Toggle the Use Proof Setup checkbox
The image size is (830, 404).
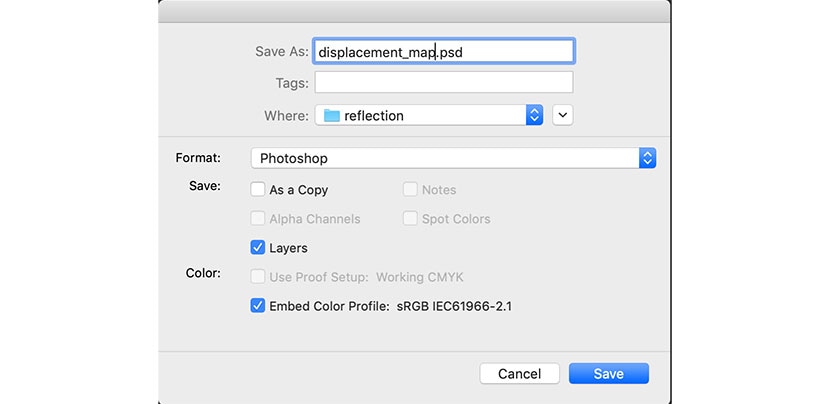[258, 276]
